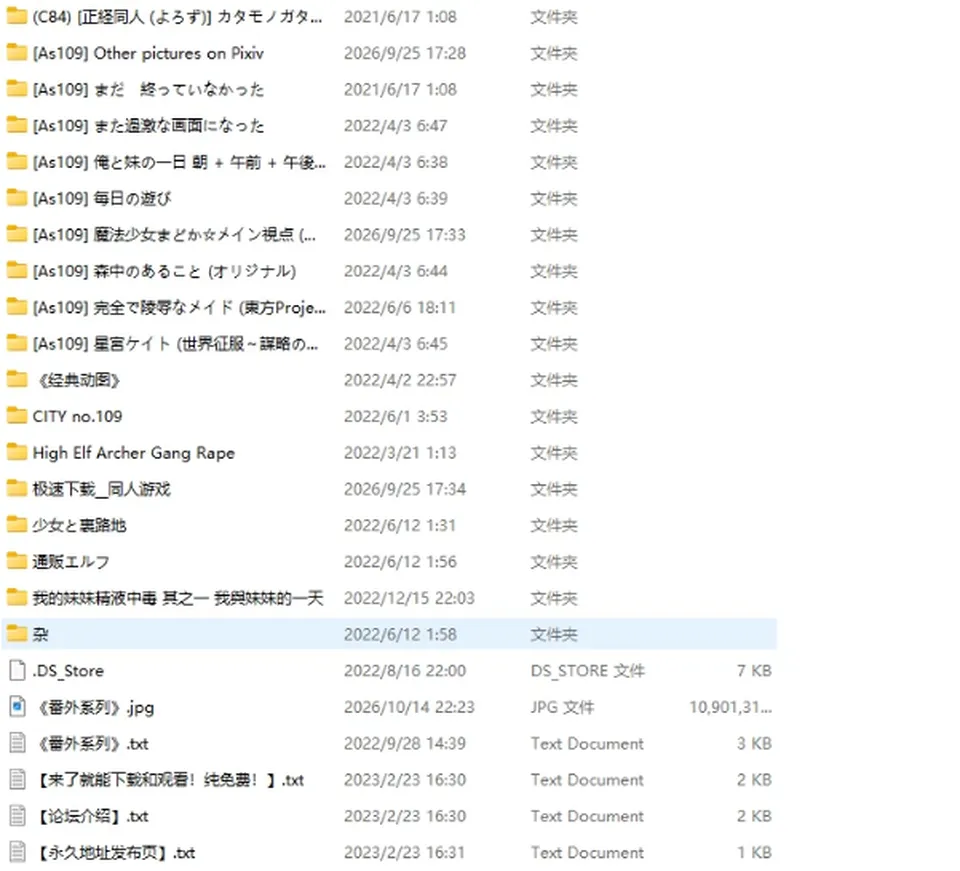Click the folder icon beside "Other pictures on Pixiv"

point(17,53)
